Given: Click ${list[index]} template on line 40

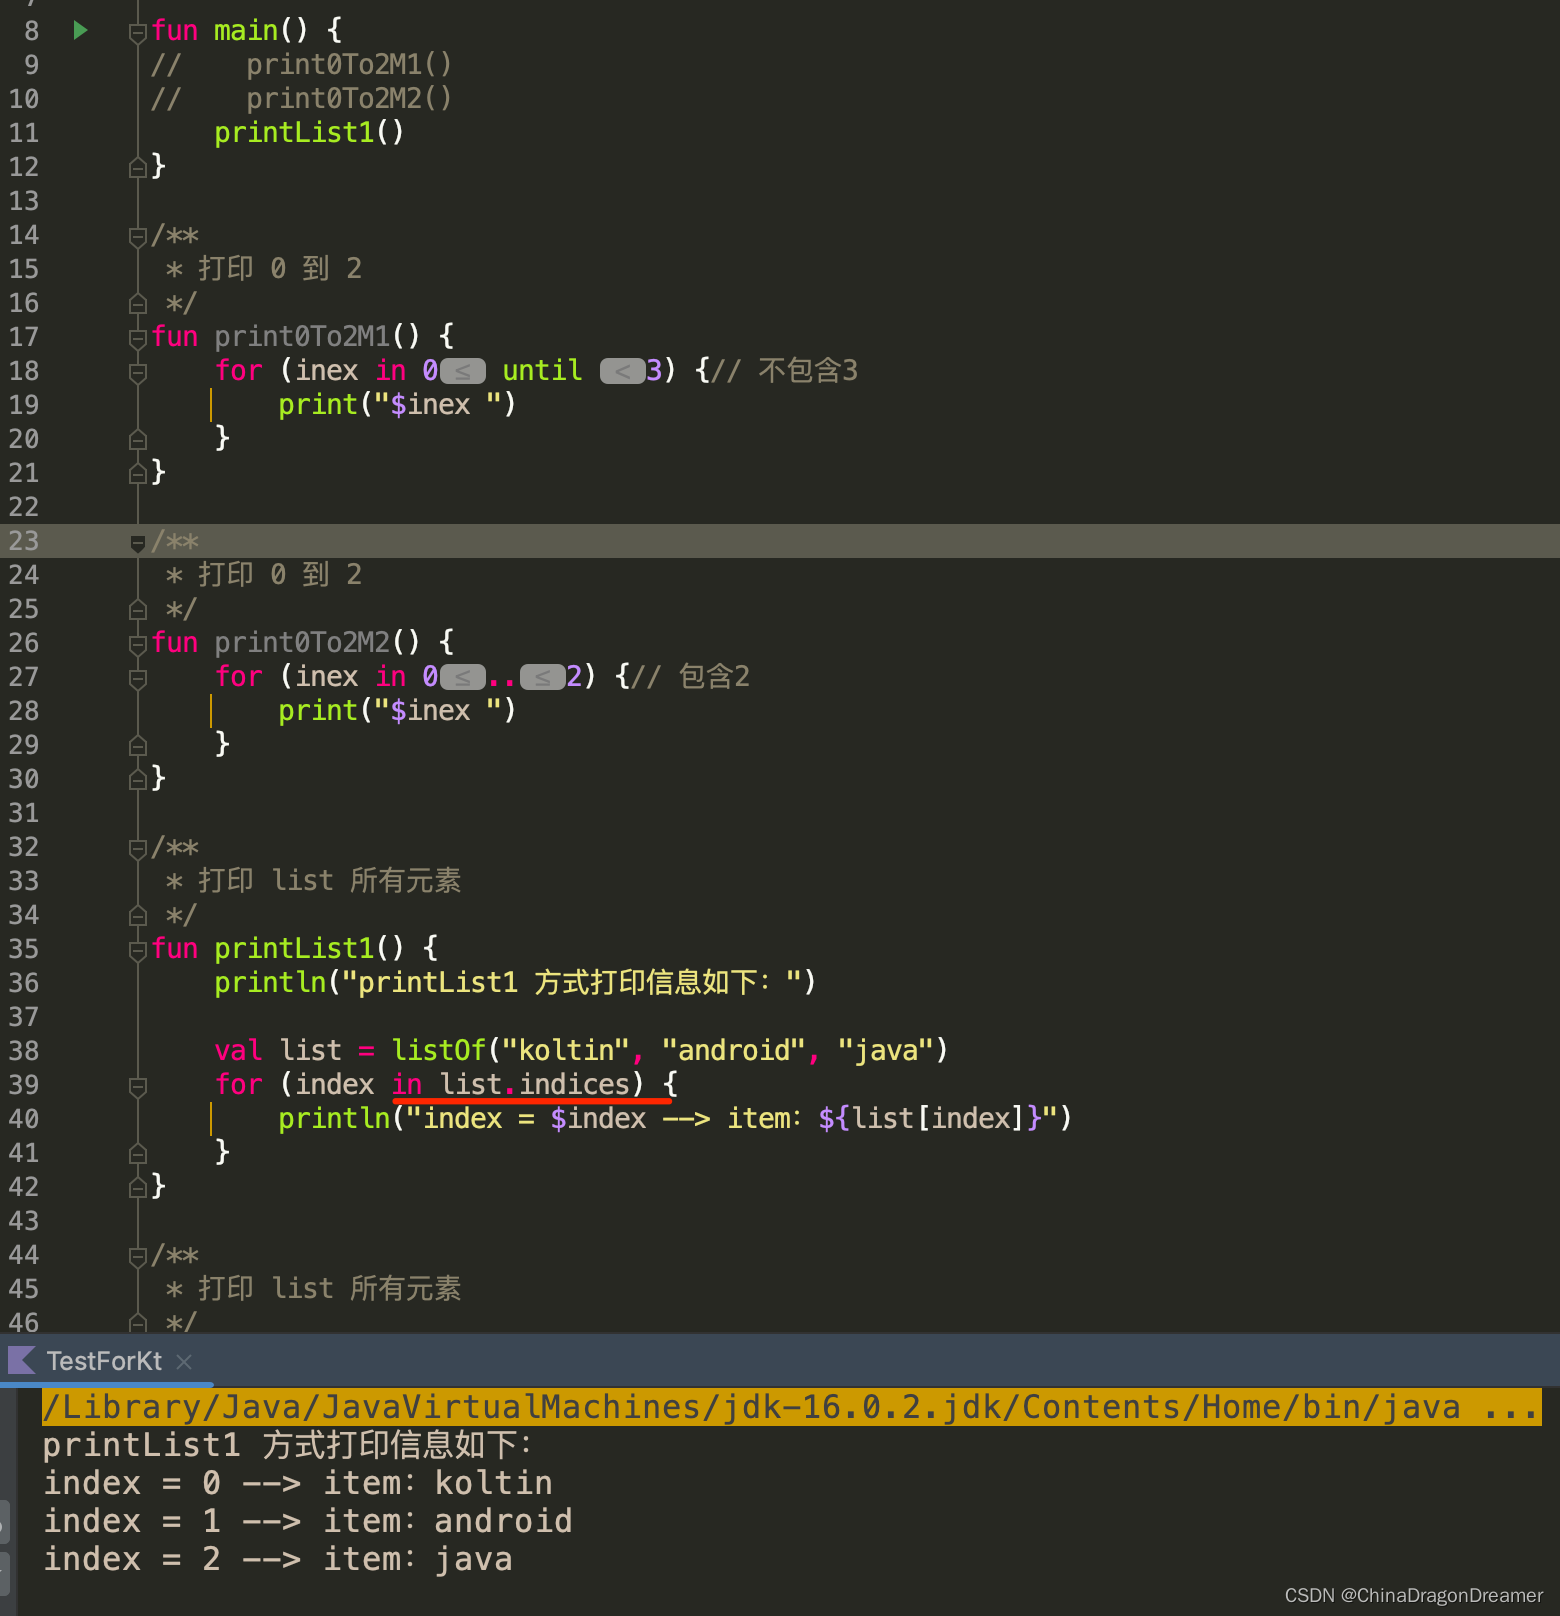Looking at the screenshot, I should tap(931, 1118).
